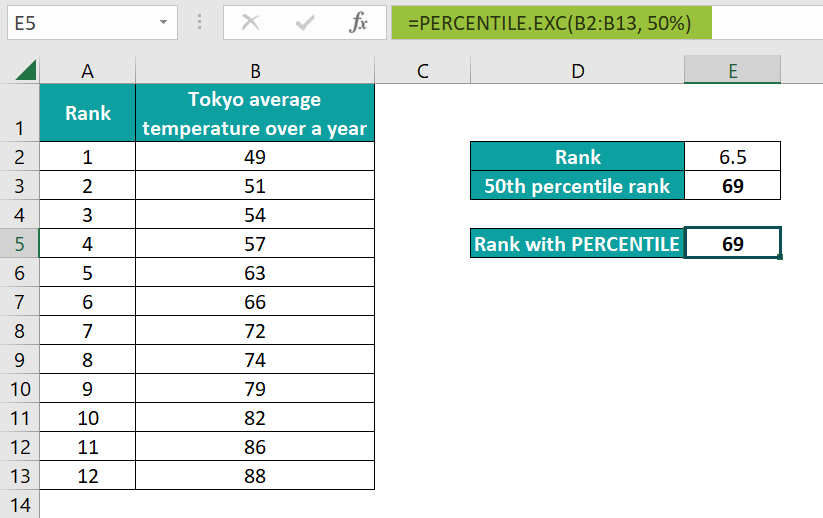Click the 50th percentile rank label cell

(x=577, y=185)
